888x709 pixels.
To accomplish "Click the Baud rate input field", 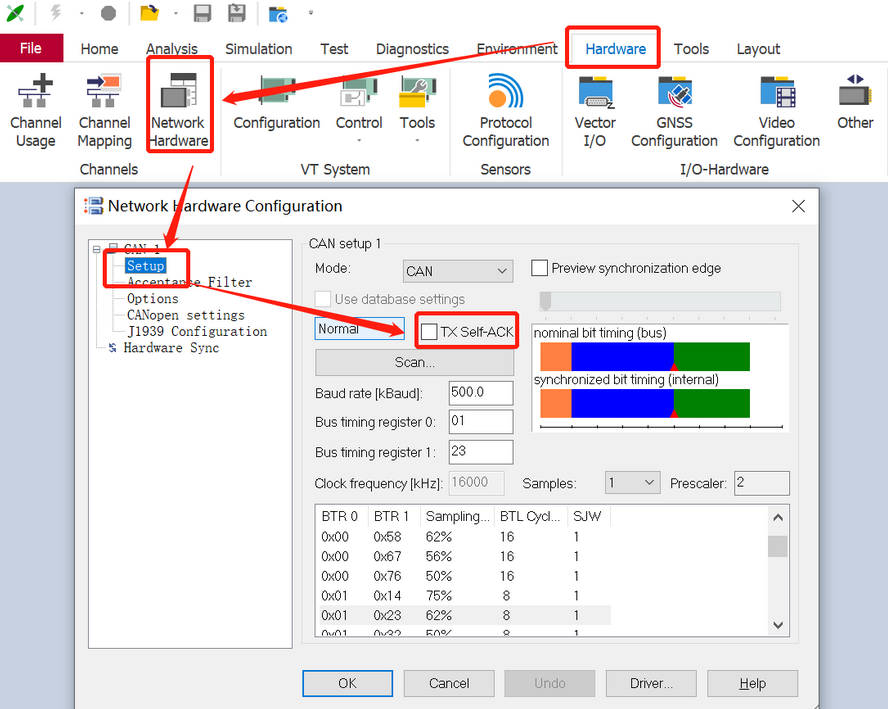I will click(x=481, y=392).
